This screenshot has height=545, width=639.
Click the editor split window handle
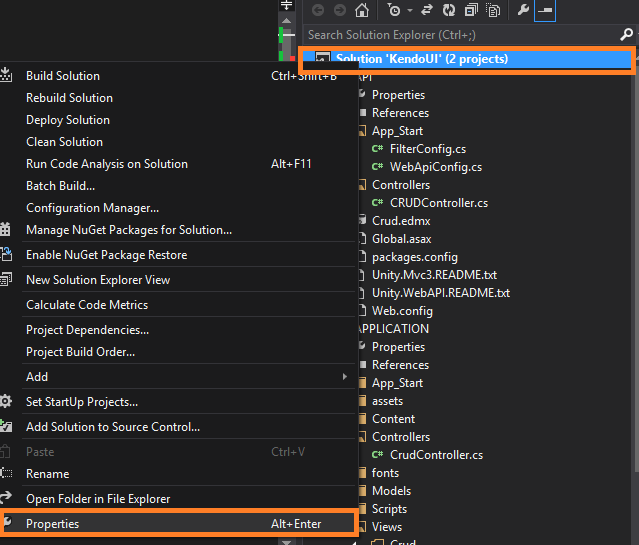click(286, 6)
